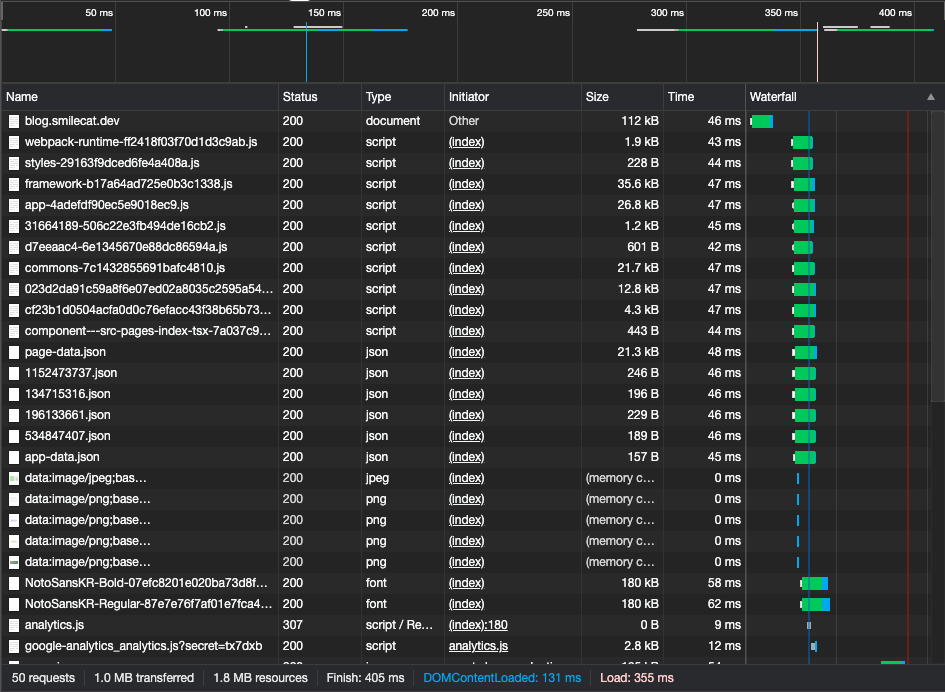
Task: Click the document icon beside blog.smilecat.dev
Action: (x=14, y=121)
